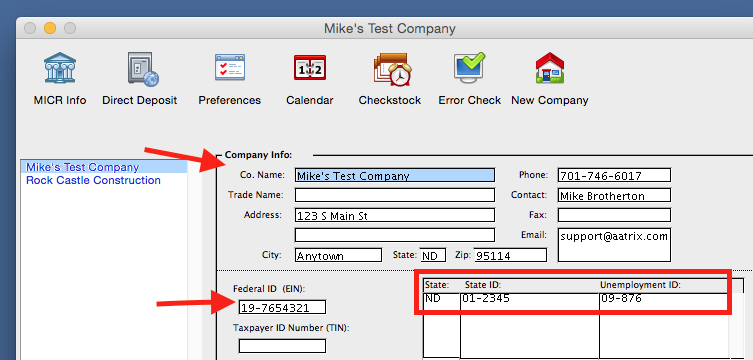Click the State ID column header
Viewport: 753px width, 360px height.
[x=483, y=285]
